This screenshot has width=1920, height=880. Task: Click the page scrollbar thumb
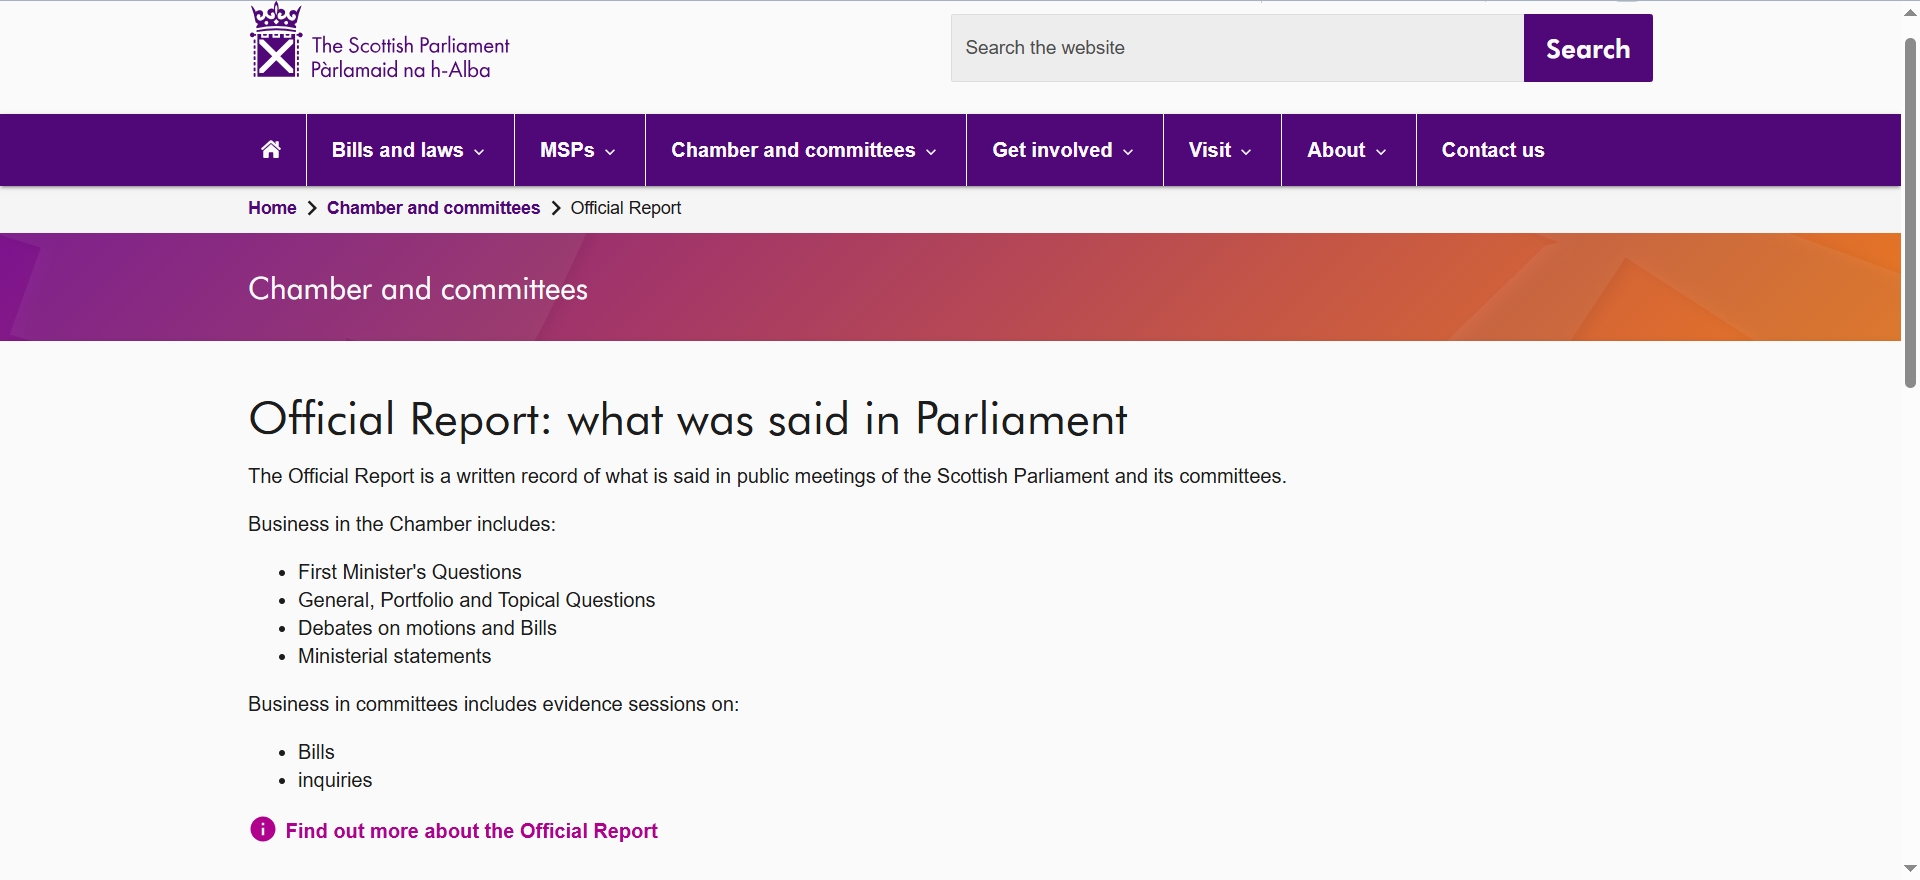pos(1910,212)
